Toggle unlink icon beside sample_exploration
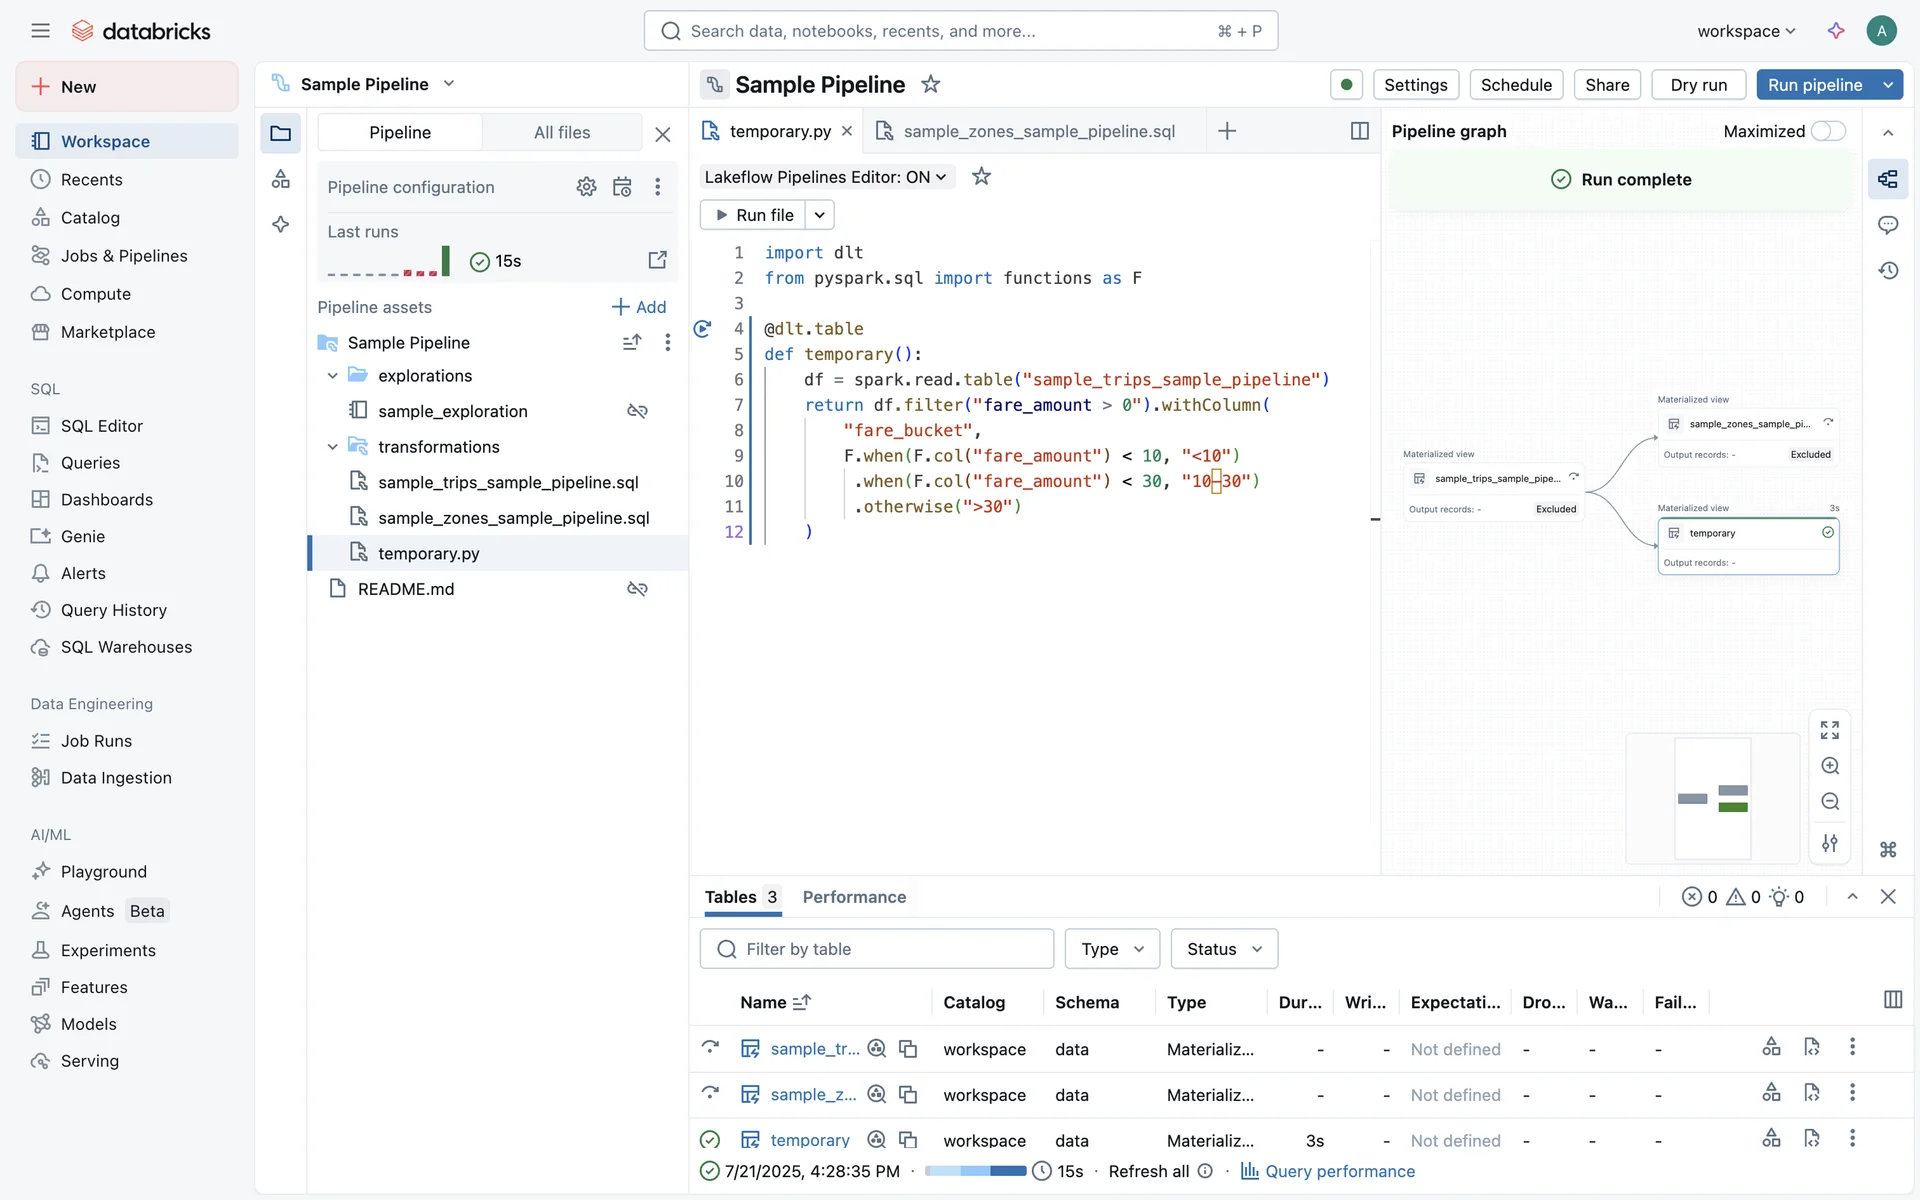This screenshot has height=1200, width=1920. [637, 411]
